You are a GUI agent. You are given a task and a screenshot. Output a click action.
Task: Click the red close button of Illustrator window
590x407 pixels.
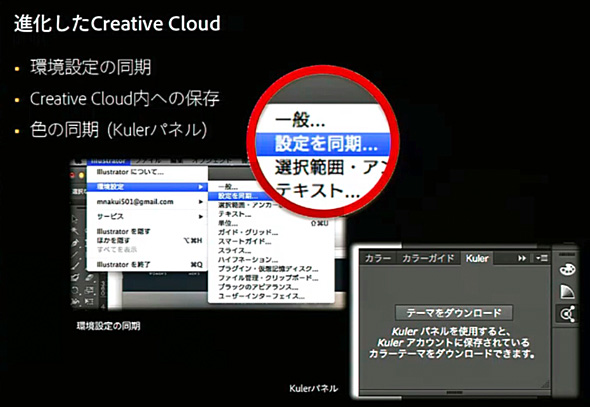tap(73, 175)
